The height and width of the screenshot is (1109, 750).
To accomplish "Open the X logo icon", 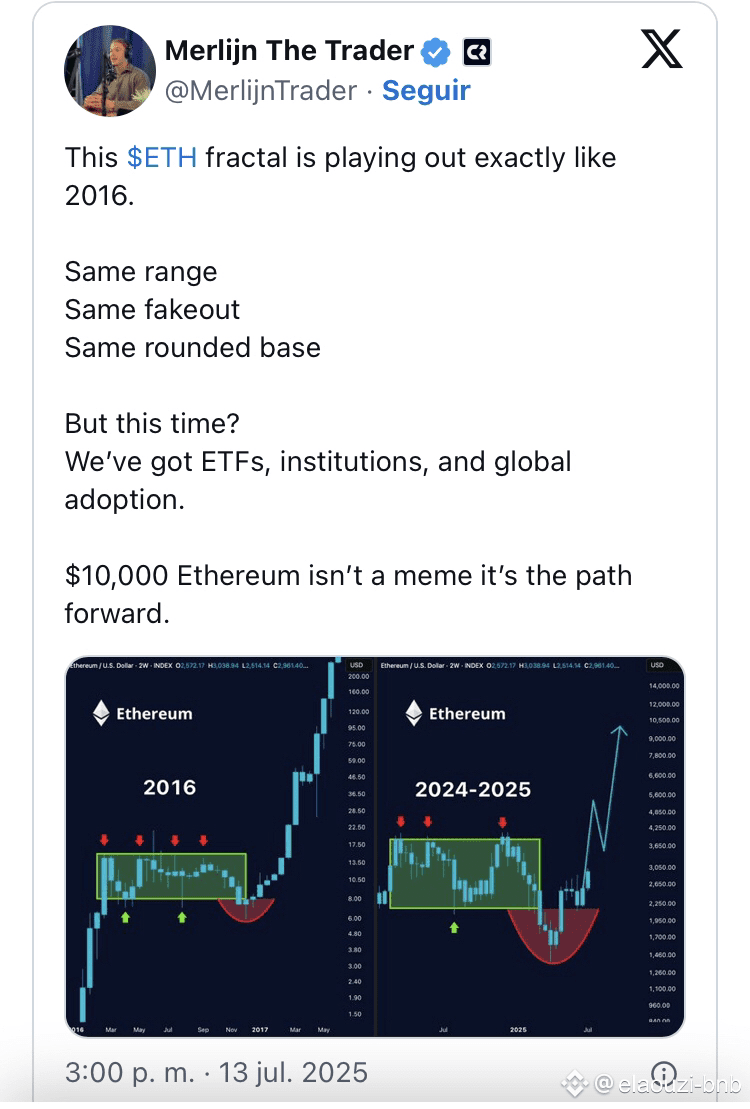I will (662, 49).
